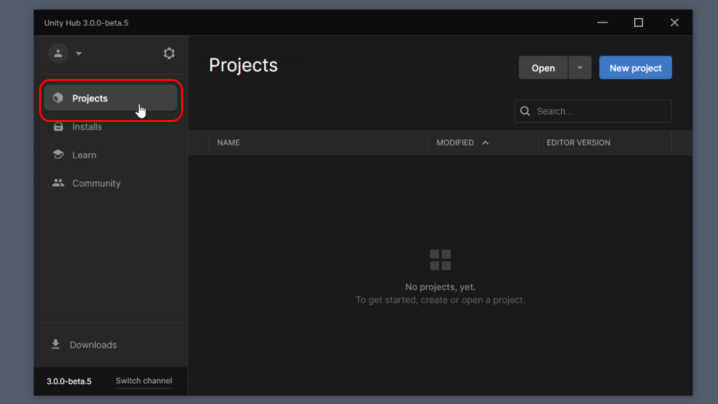Image resolution: width=718 pixels, height=404 pixels.
Task: Click the Learn graduation cap icon
Action: pyautogui.click(x=58, y=154)
